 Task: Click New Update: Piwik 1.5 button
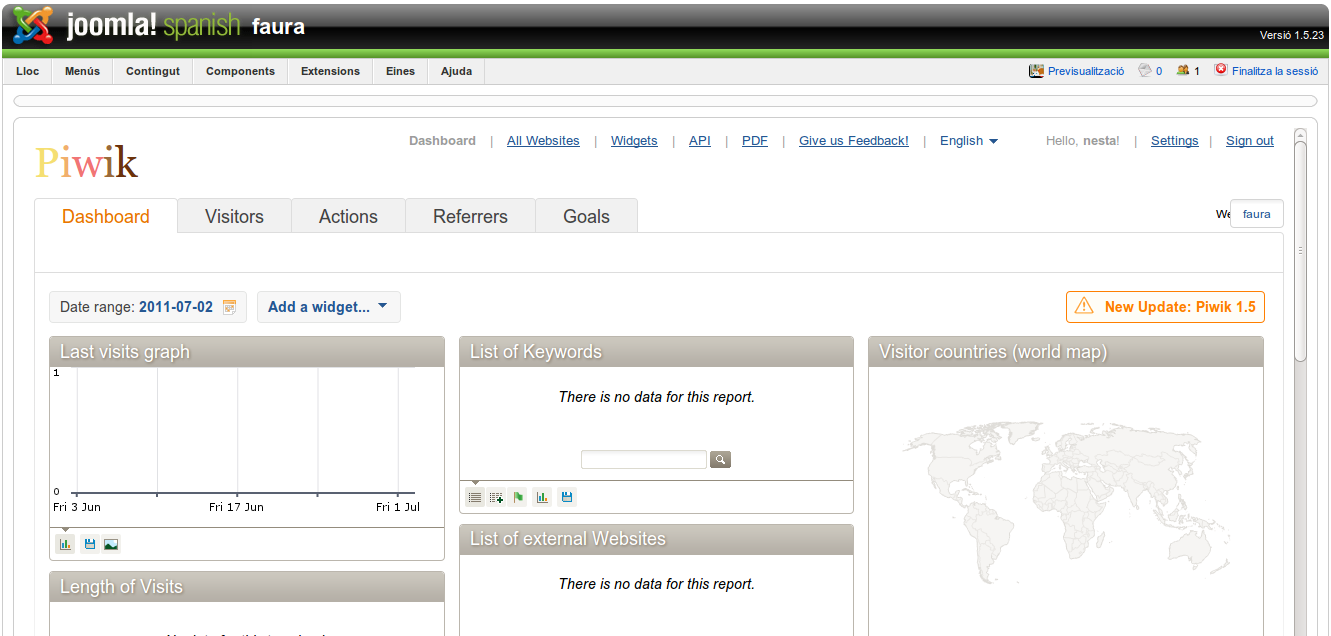pos(1166,307)
